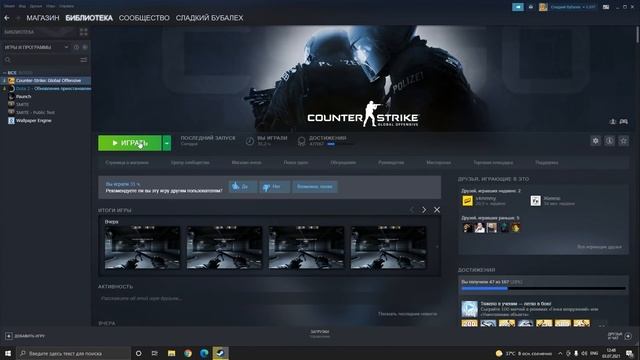Click the notifications icon in title bar
This screenshot has width=640, height=360.
point(531,7)
